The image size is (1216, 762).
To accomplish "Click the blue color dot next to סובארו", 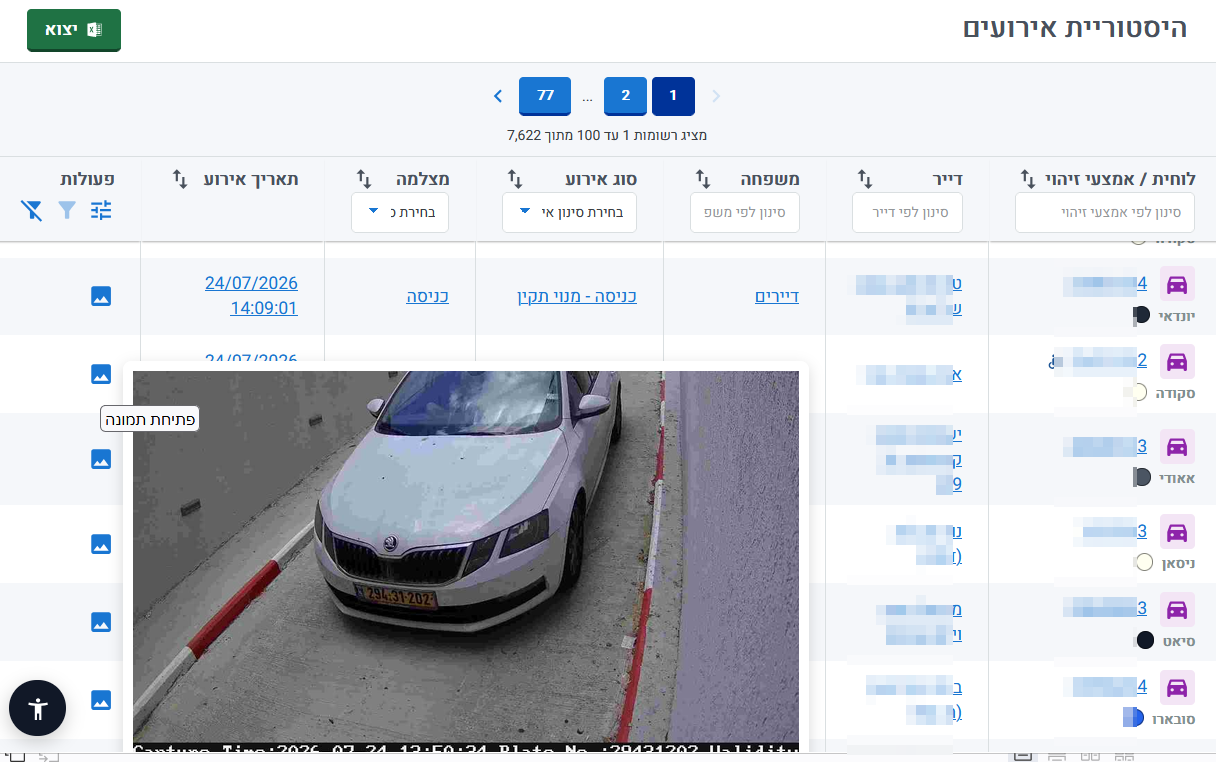I will (1133, 717).
